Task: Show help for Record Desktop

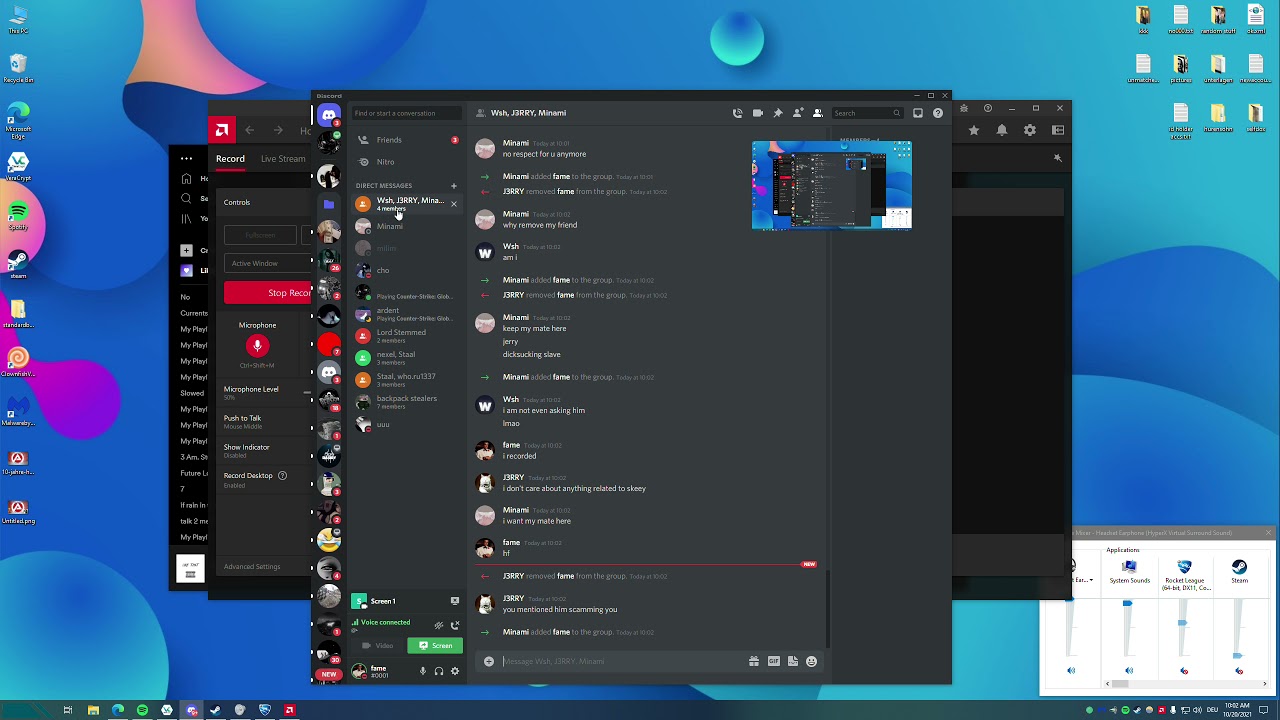Action: point(282,476)
